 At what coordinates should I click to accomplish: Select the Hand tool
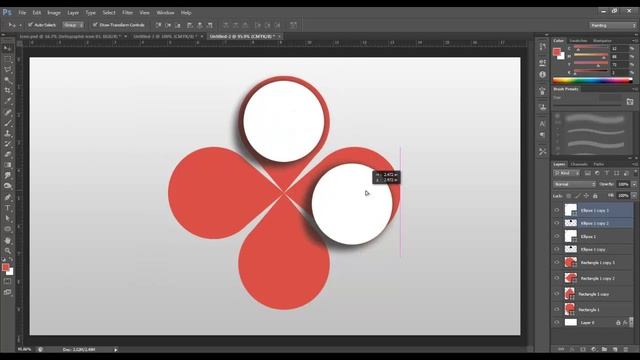(7, 240)
